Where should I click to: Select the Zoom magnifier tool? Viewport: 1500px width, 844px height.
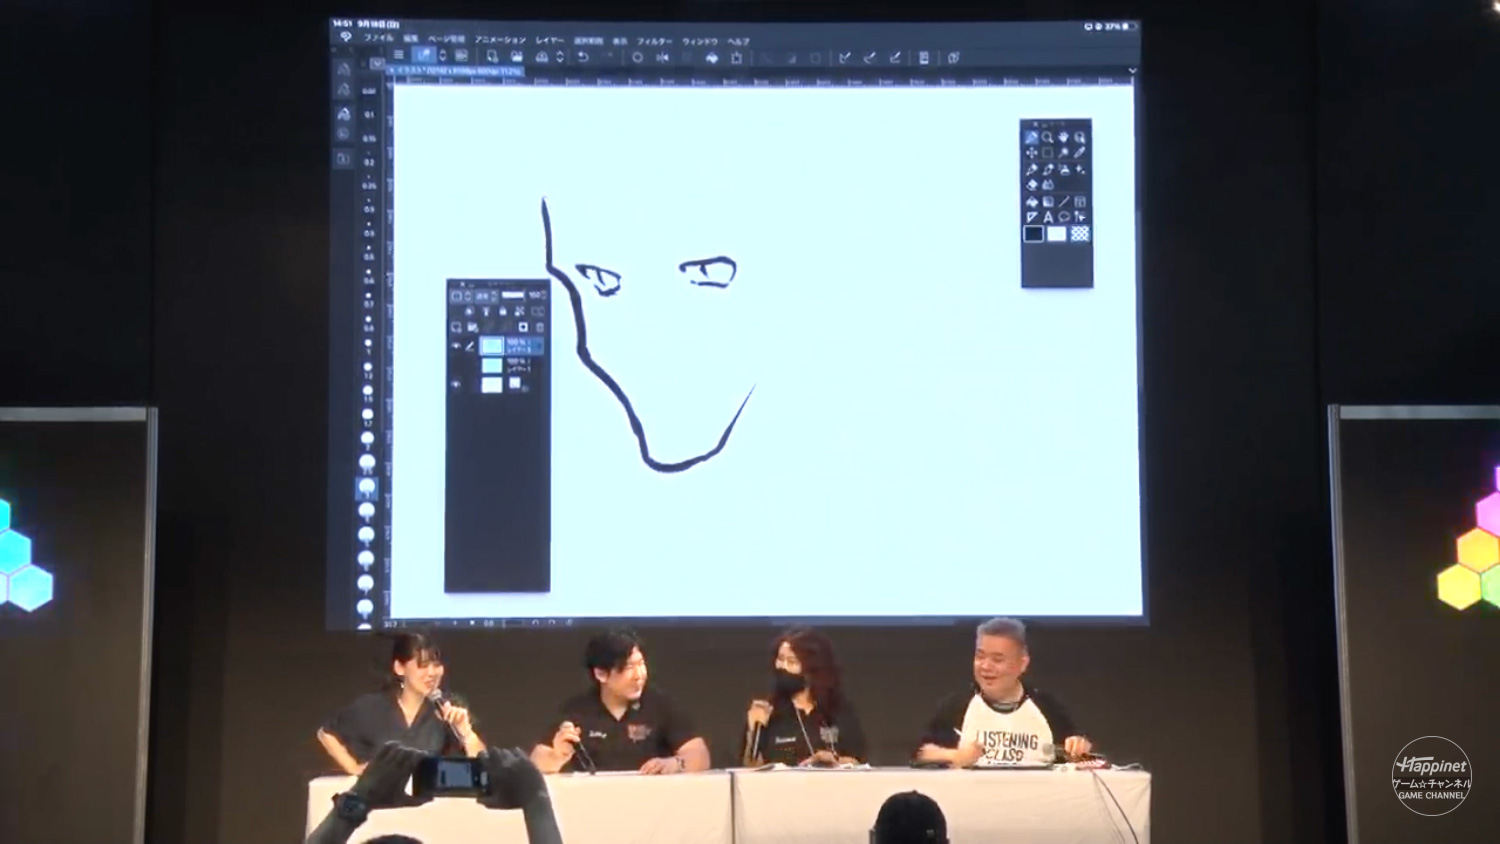(x=1047, y=137)
